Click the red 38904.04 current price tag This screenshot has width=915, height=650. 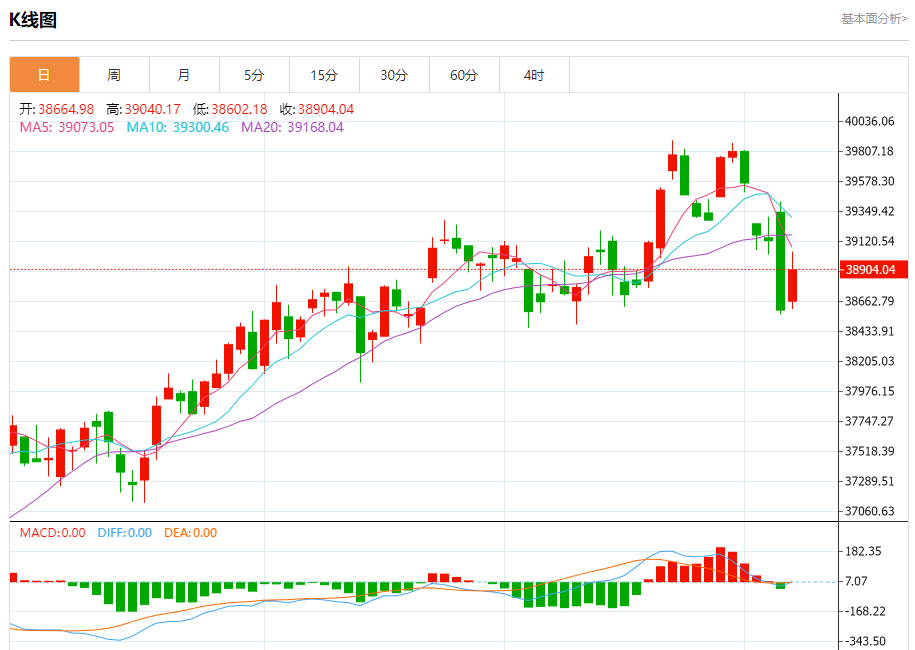[x=874, y=270]
